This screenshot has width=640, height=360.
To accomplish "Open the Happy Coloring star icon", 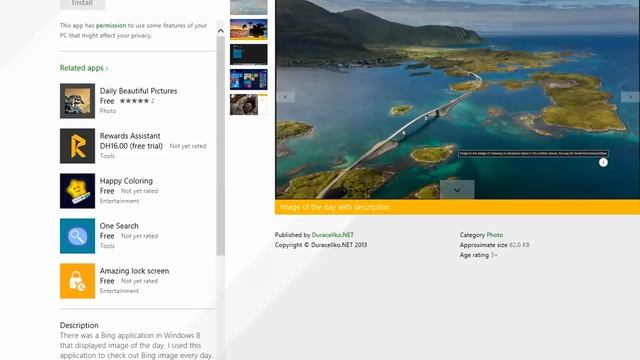I will coord(77,191).
